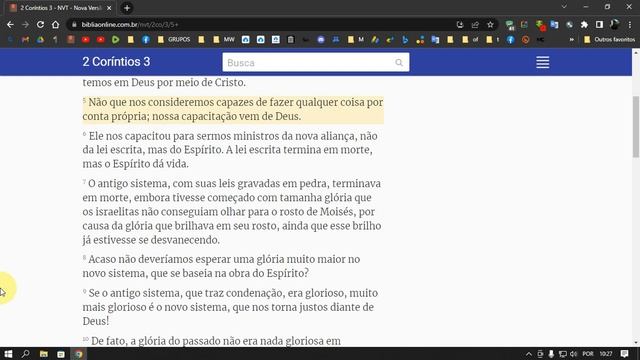Open the Google Drive bookmark
The width and height of the screenshot is (640, 360).
coord(40,40)
